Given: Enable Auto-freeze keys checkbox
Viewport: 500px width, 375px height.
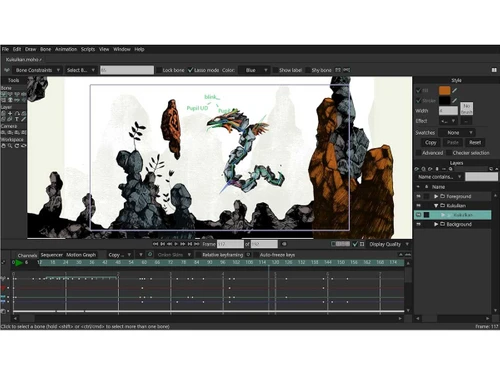Looking at the screenshot, I should (256, 255).
